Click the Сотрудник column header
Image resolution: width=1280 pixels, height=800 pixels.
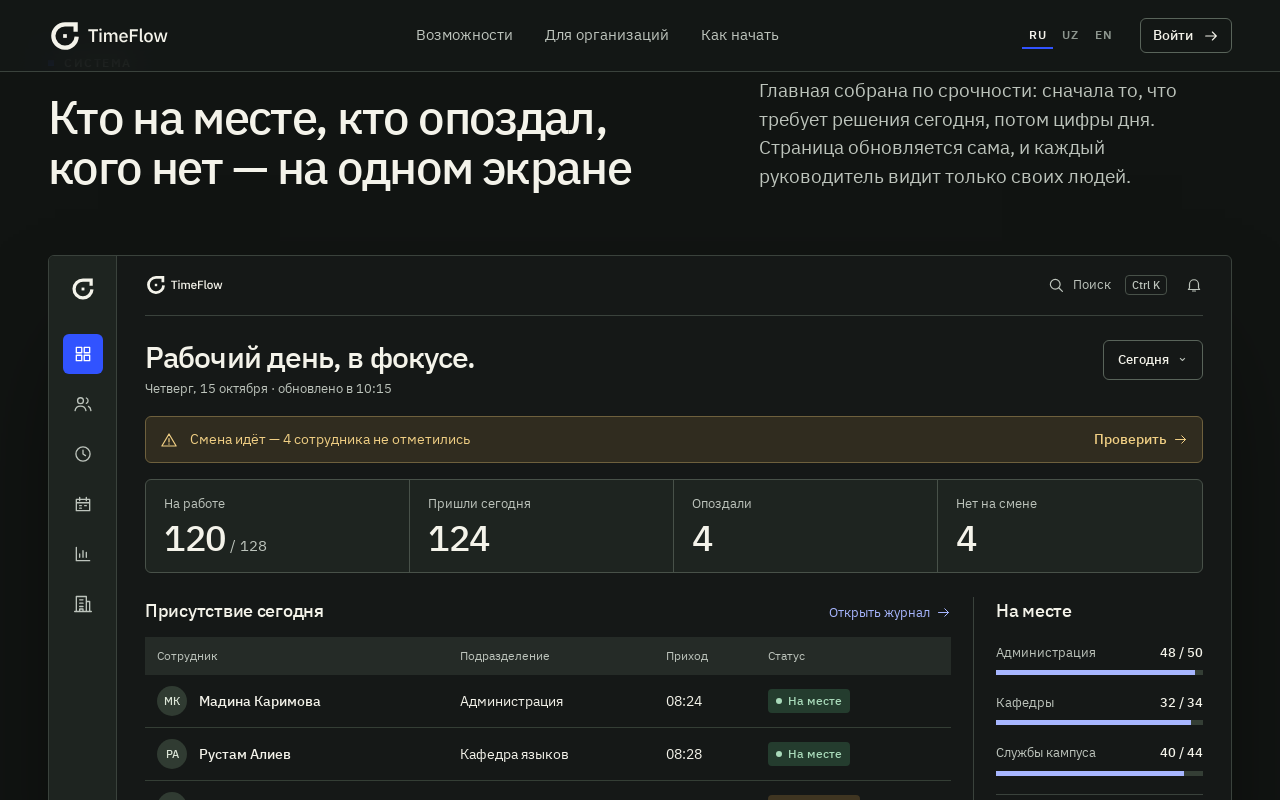187,656
